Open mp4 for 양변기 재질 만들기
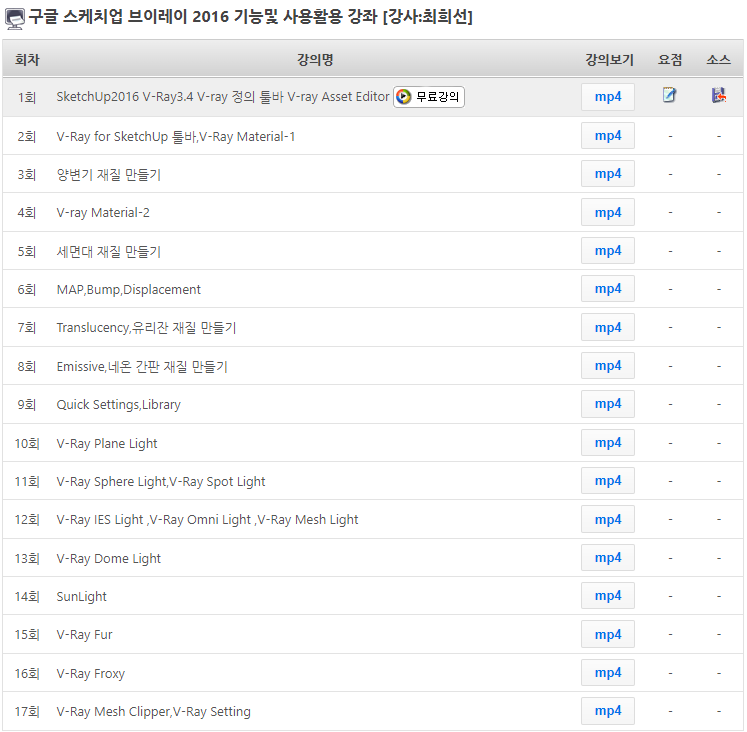Screen dimensions: 747x732 click(x=608, y=174)
